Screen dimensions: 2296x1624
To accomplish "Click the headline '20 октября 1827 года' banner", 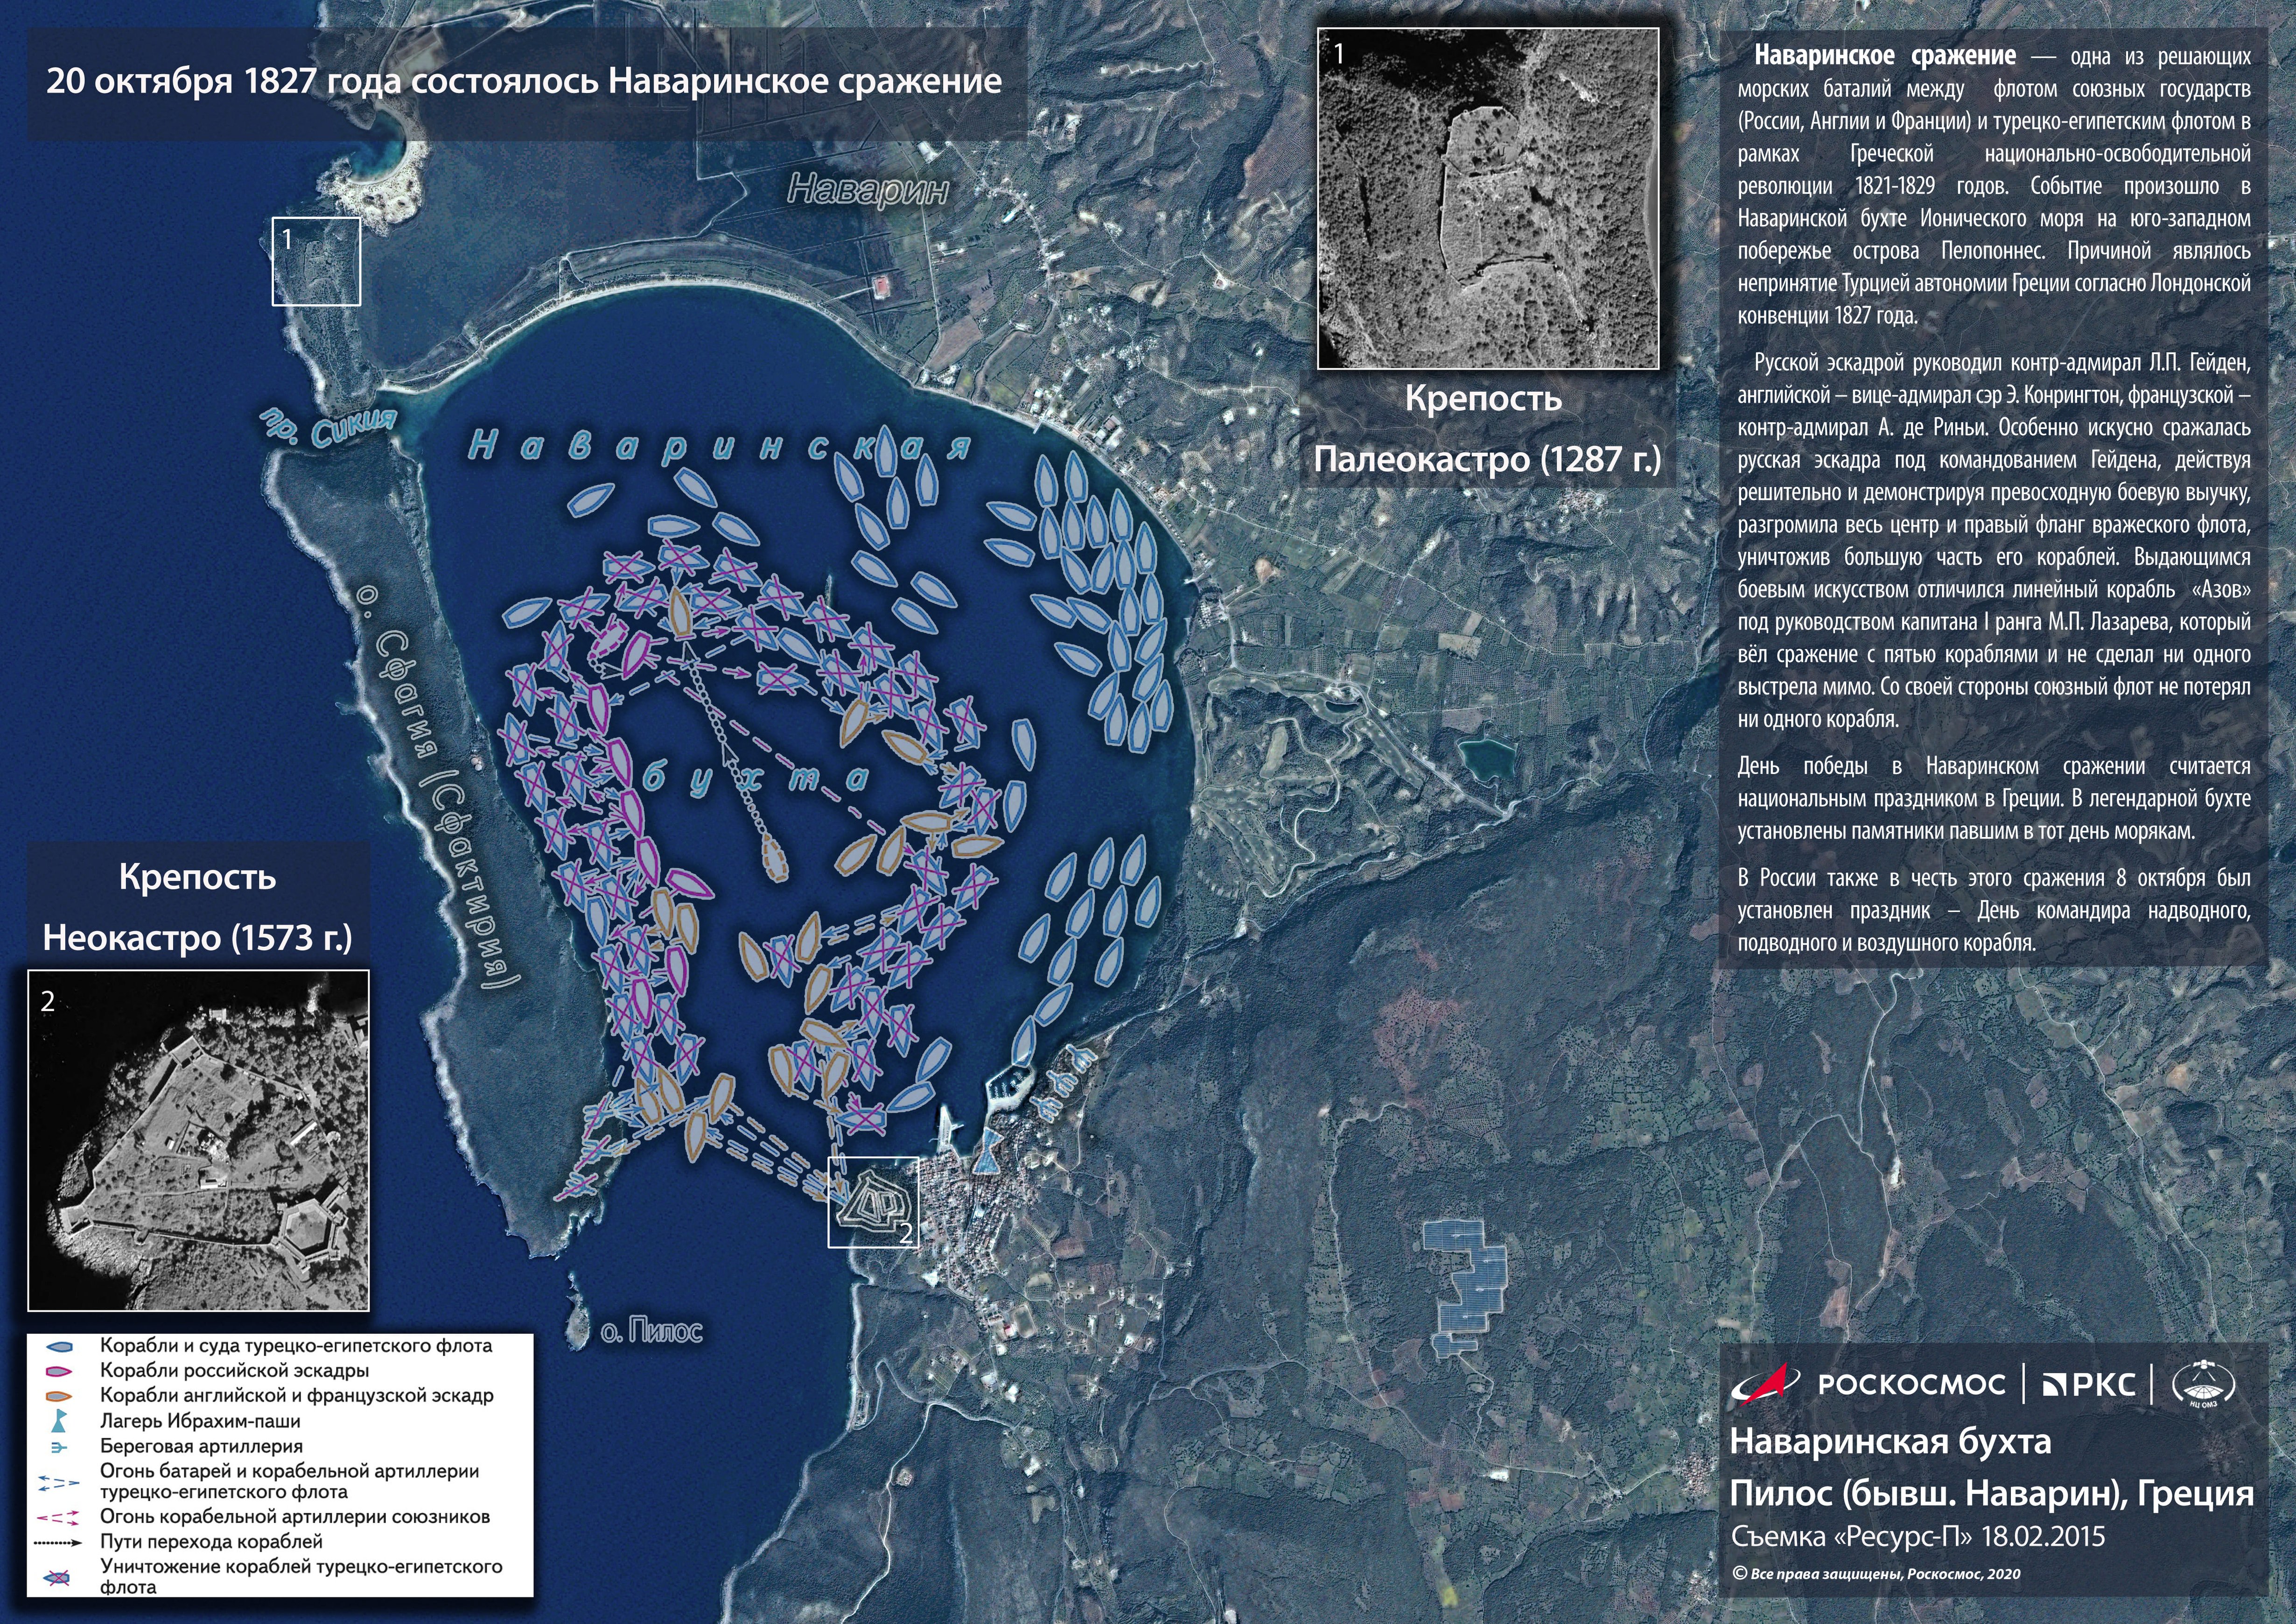I will [524, 82].
